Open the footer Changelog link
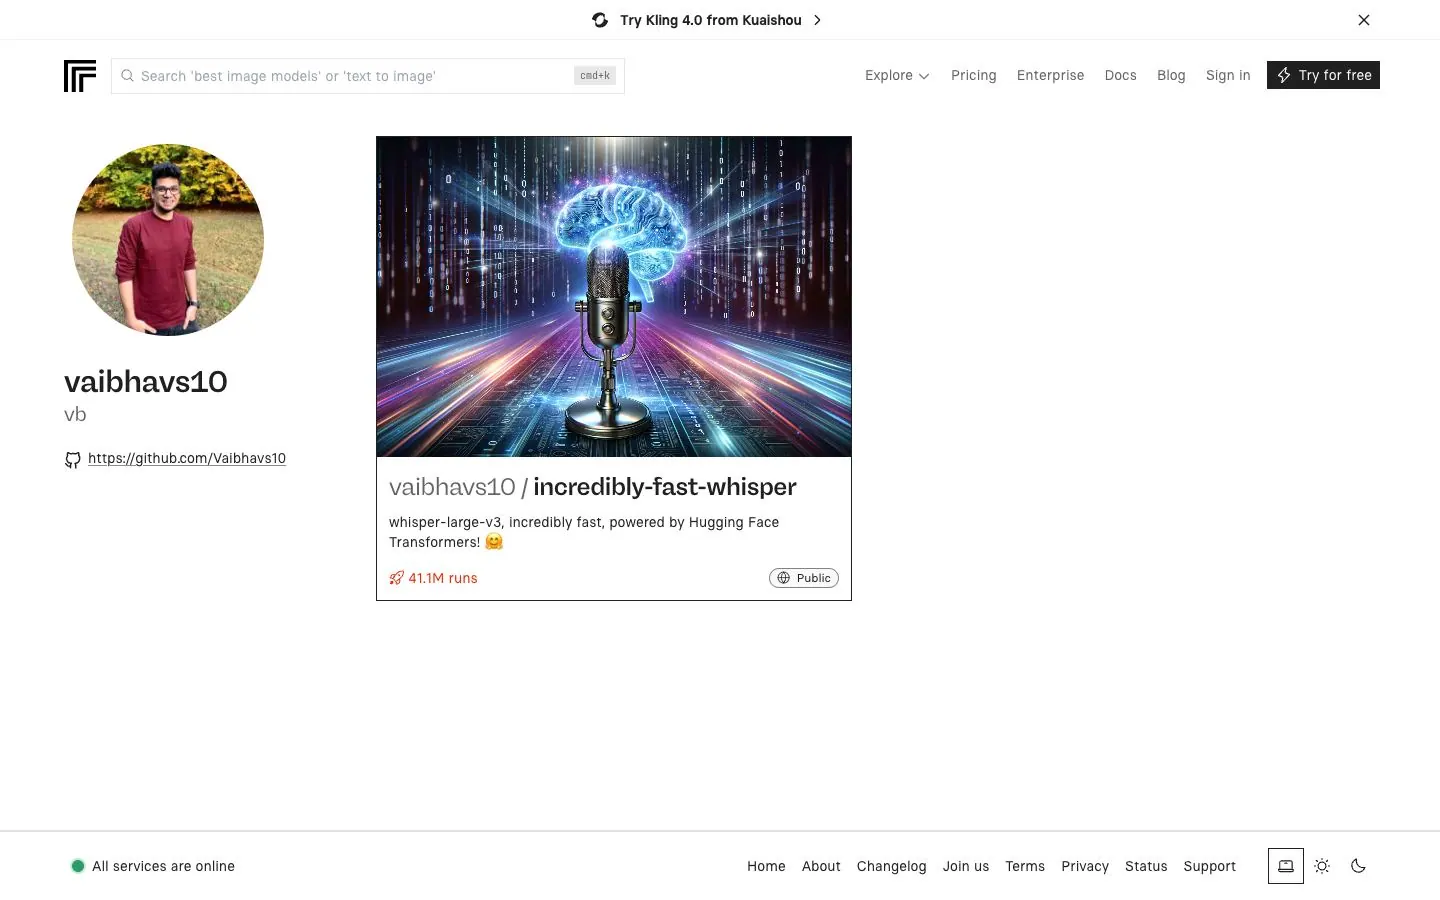Screen dimensions: 1440x900 [891, 866]
